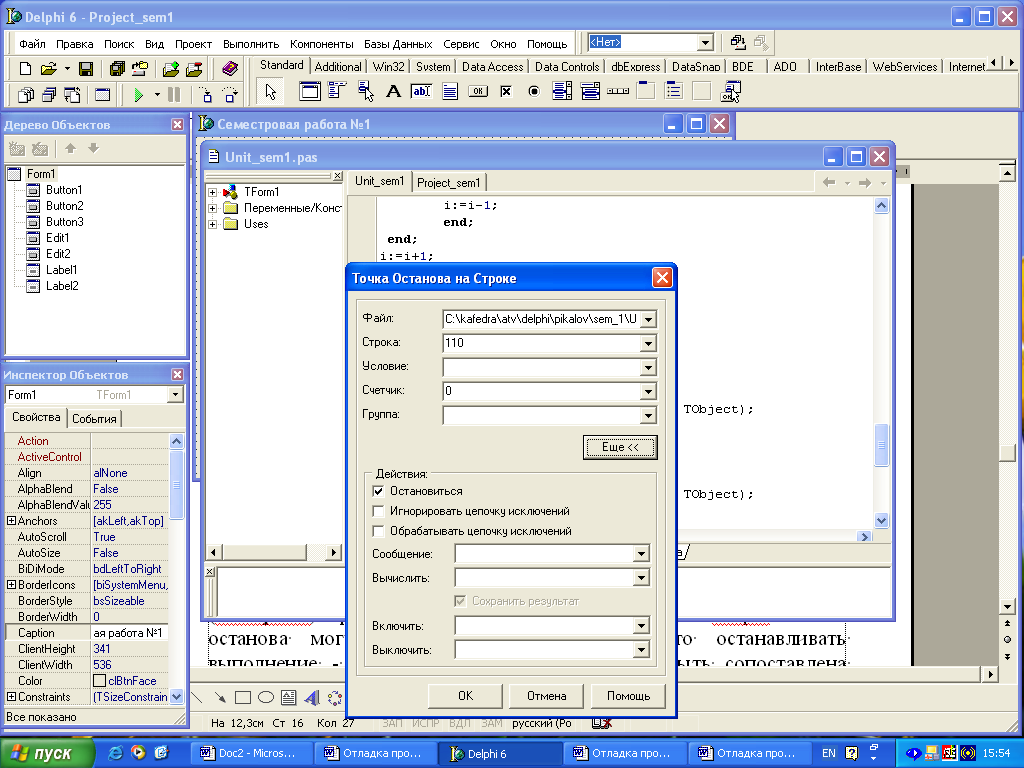Image resolution: width=1024 pixels, height=768 pixels.
Task: Select Button2 in the object tree
Action: (64, 206)
